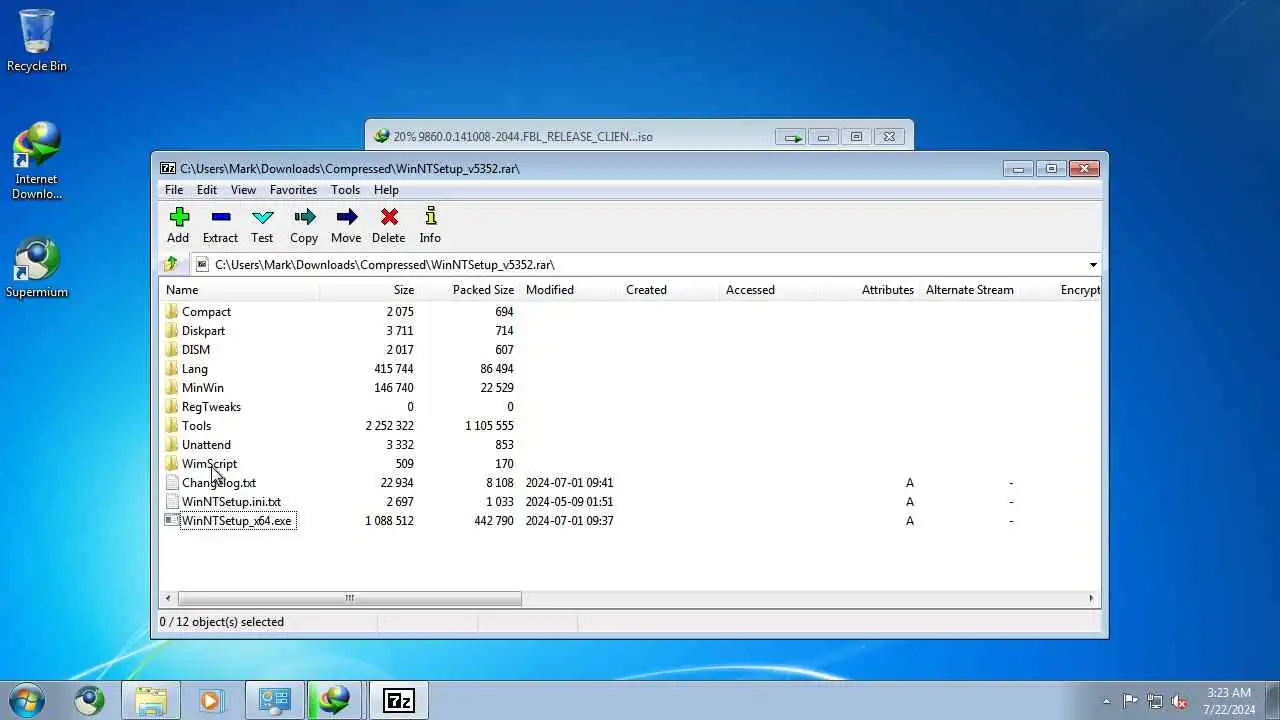Click the archive path address field

click(646, 265)
